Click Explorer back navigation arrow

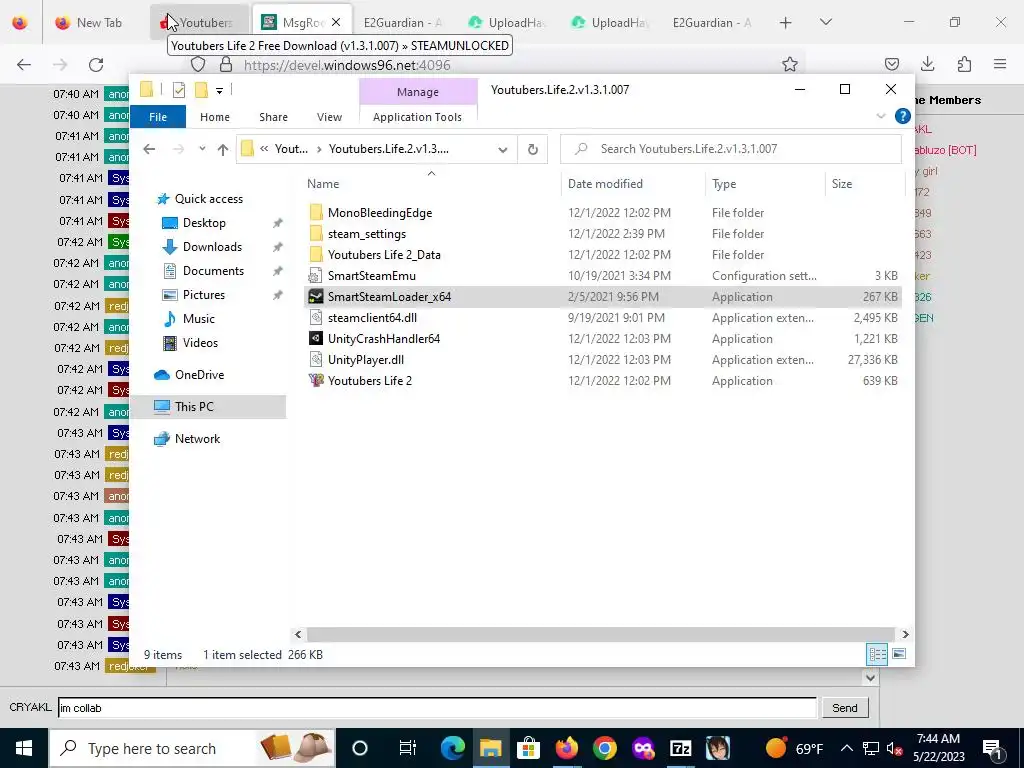149,149
